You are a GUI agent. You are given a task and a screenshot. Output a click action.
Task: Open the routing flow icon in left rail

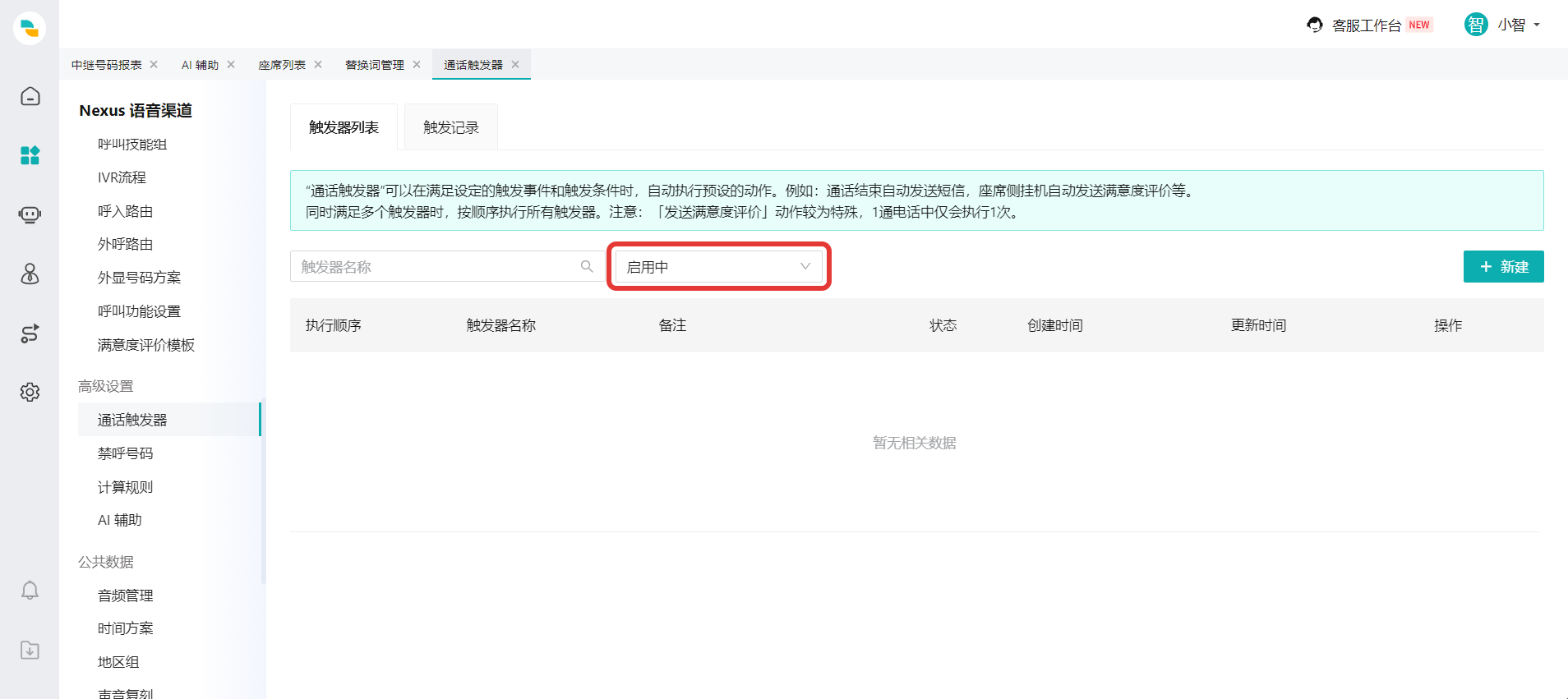[x=30, y=333]
